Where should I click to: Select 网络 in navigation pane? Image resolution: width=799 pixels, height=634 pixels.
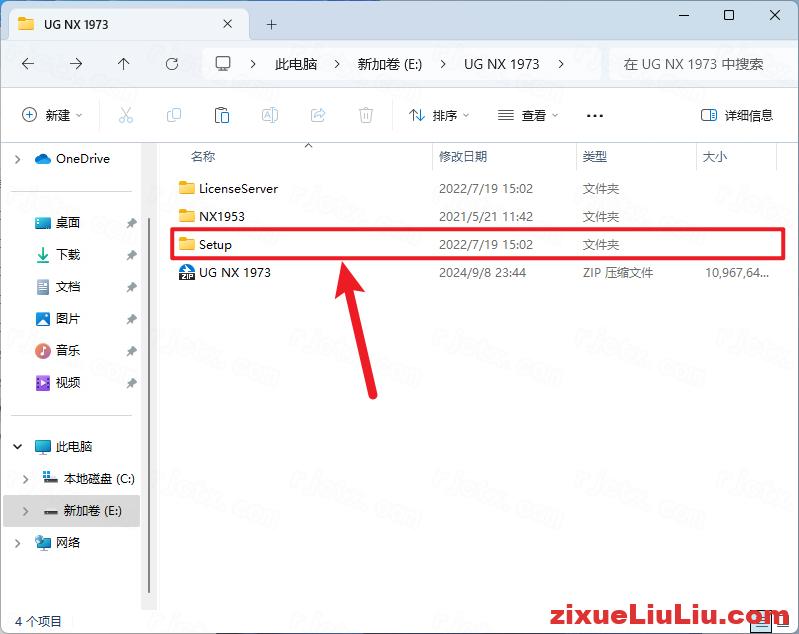click(58, 543)
